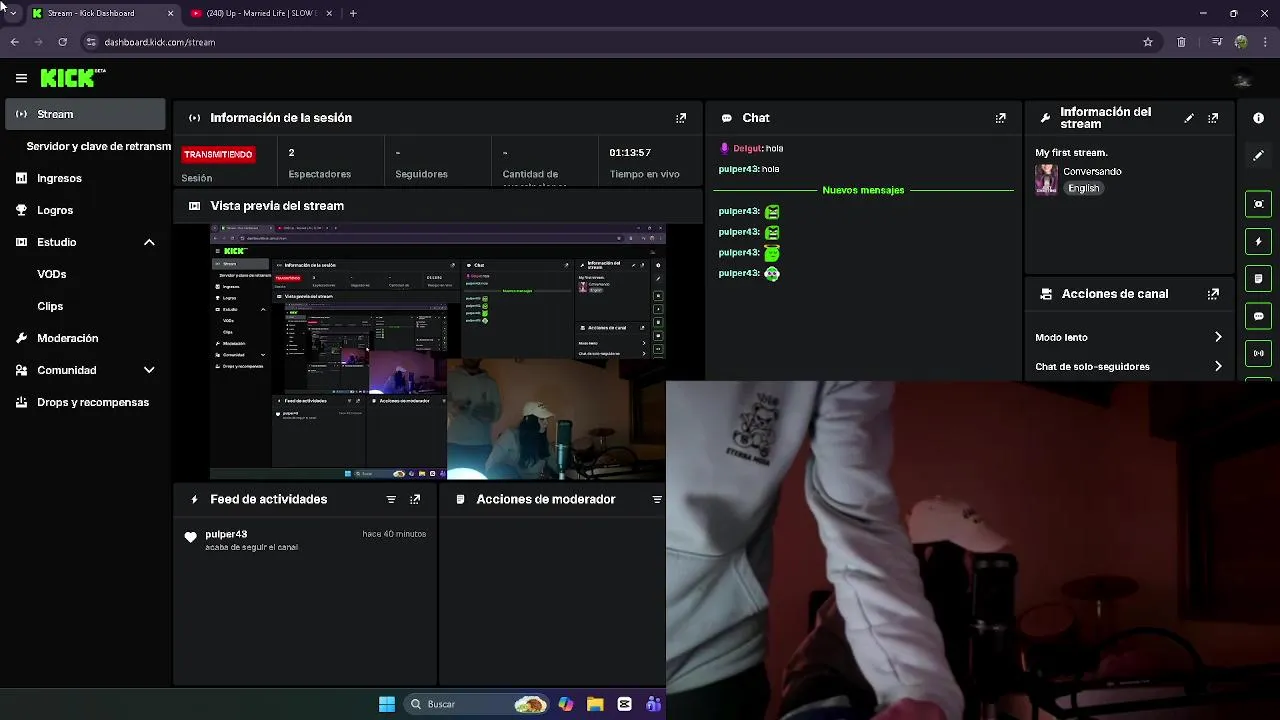1280x720 pixels.
Task: View site information icon in address bar
Action: coord(91,42)
